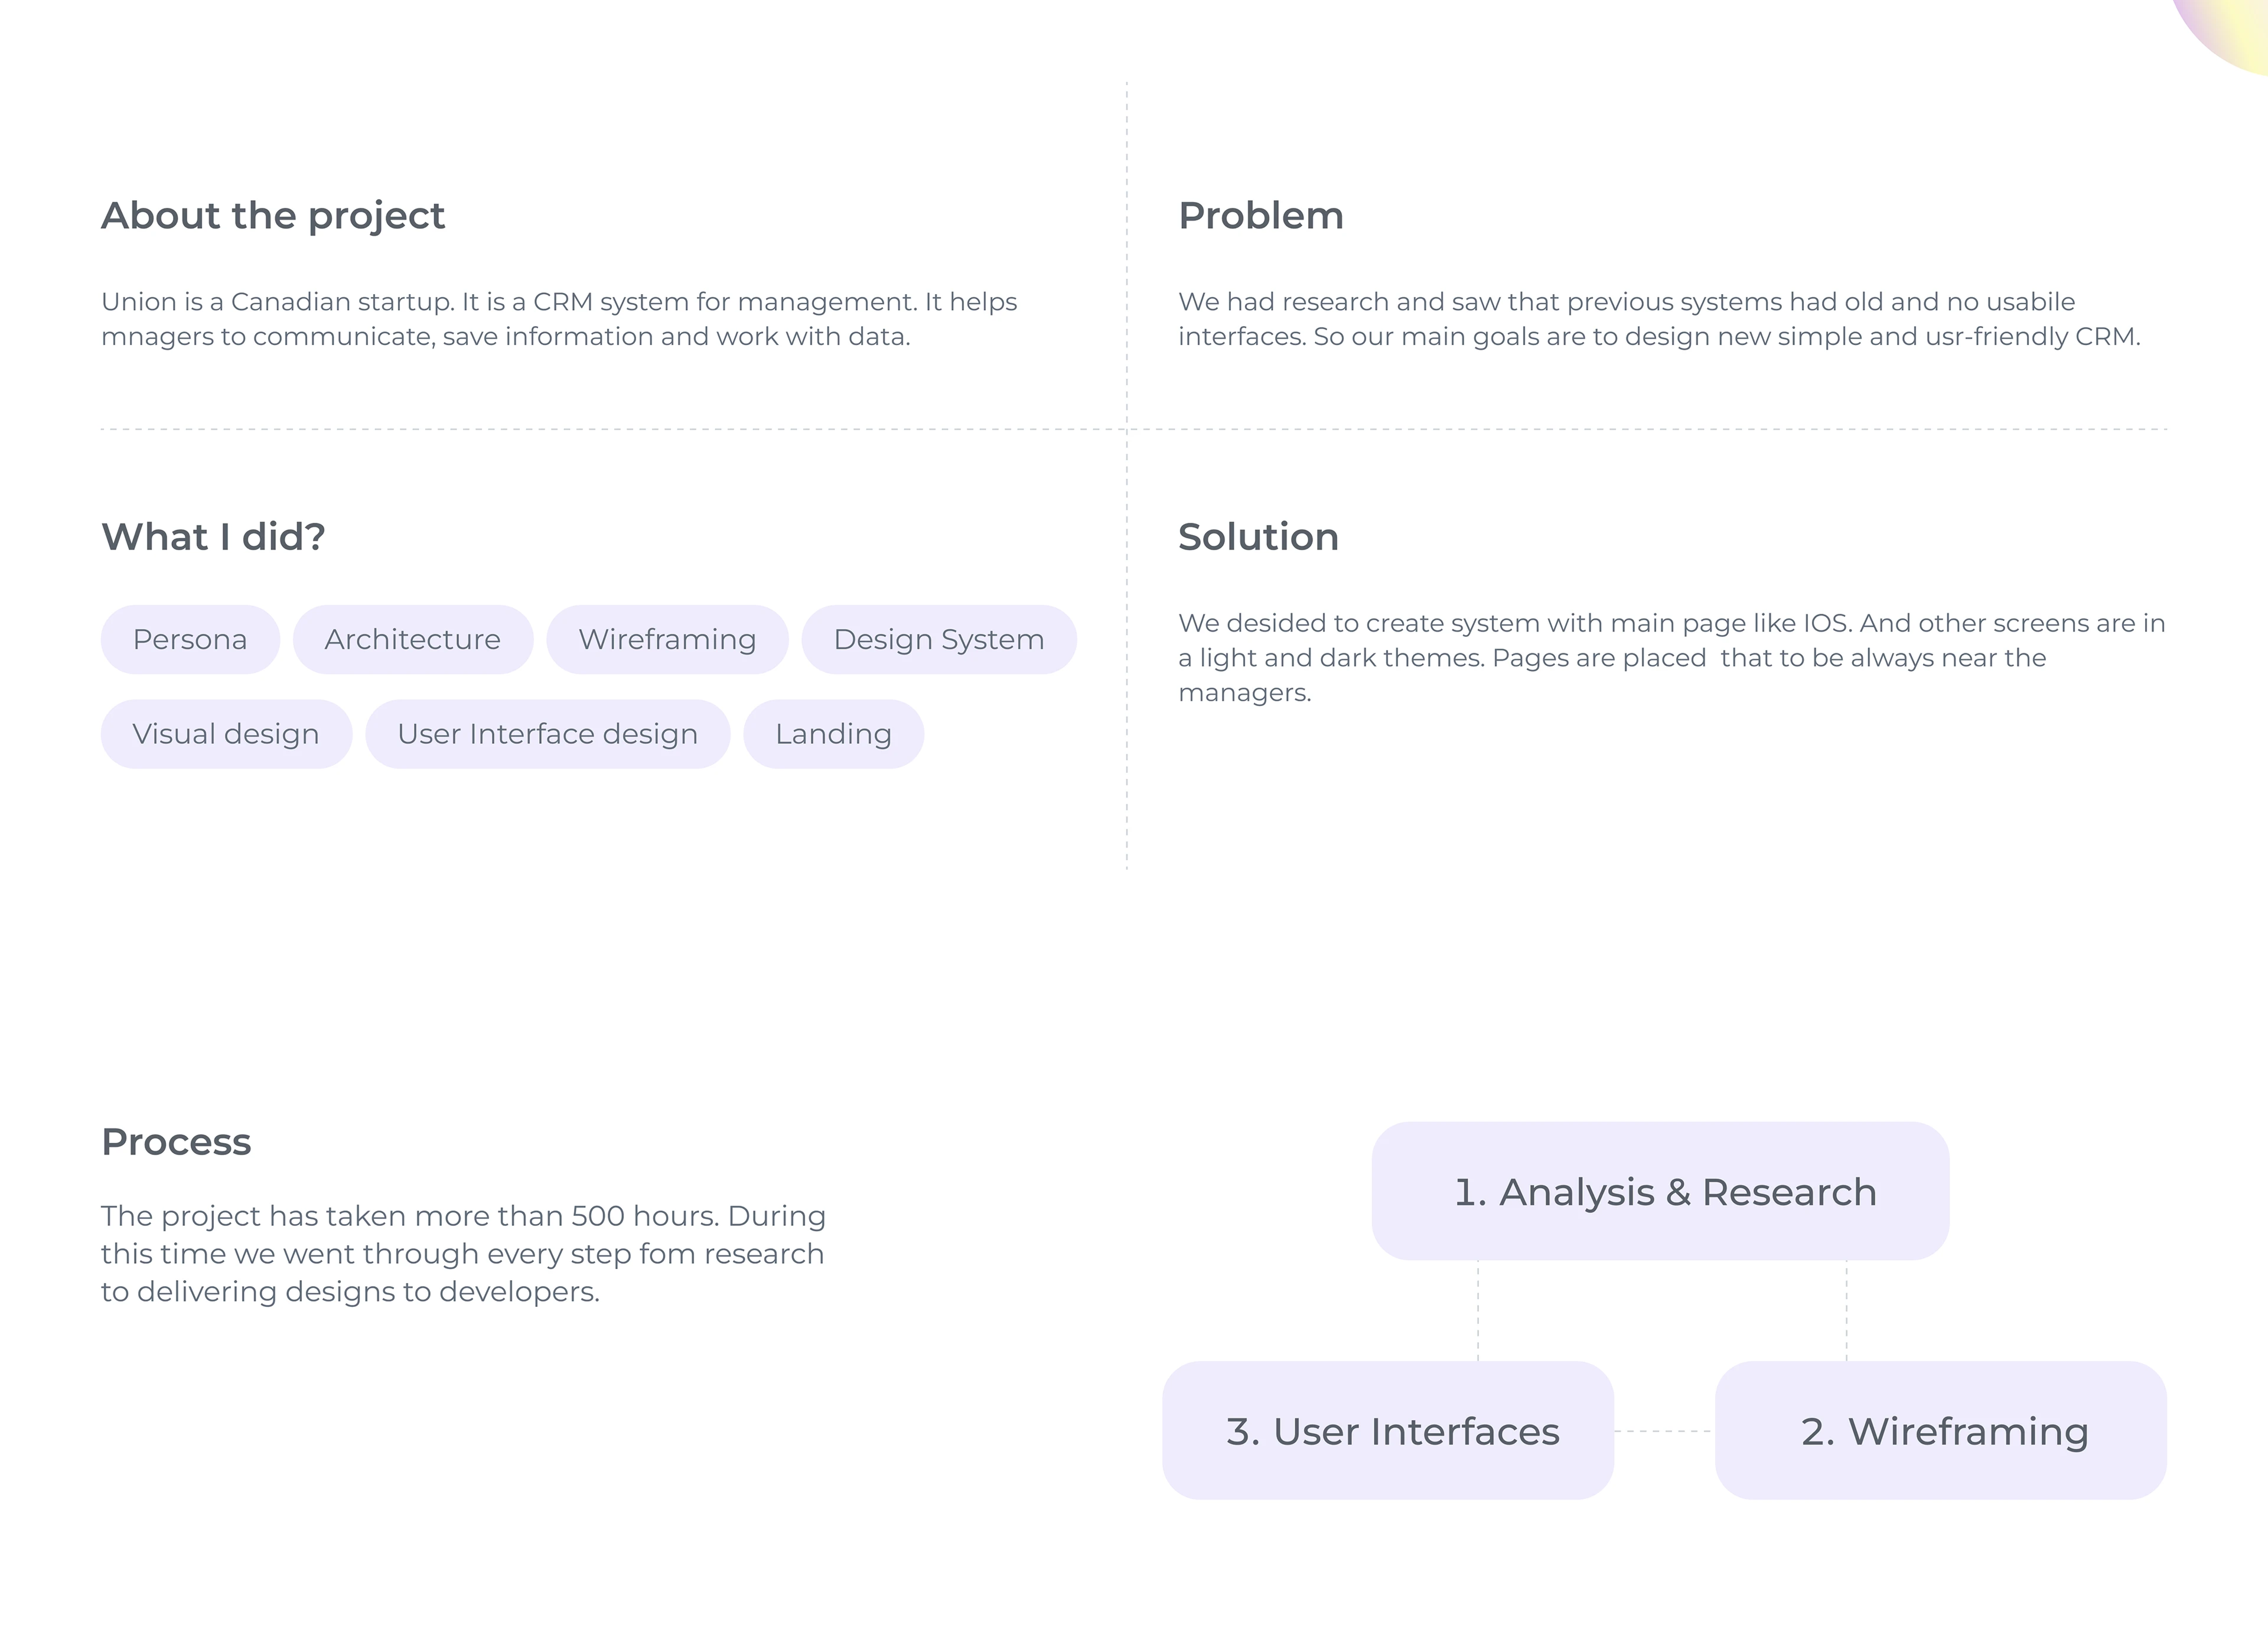Image resolution: width=2268 pixels, height=1640 pixels.
Task: Click the Union Canadian startup description paragraph
Action: (558, 319)
